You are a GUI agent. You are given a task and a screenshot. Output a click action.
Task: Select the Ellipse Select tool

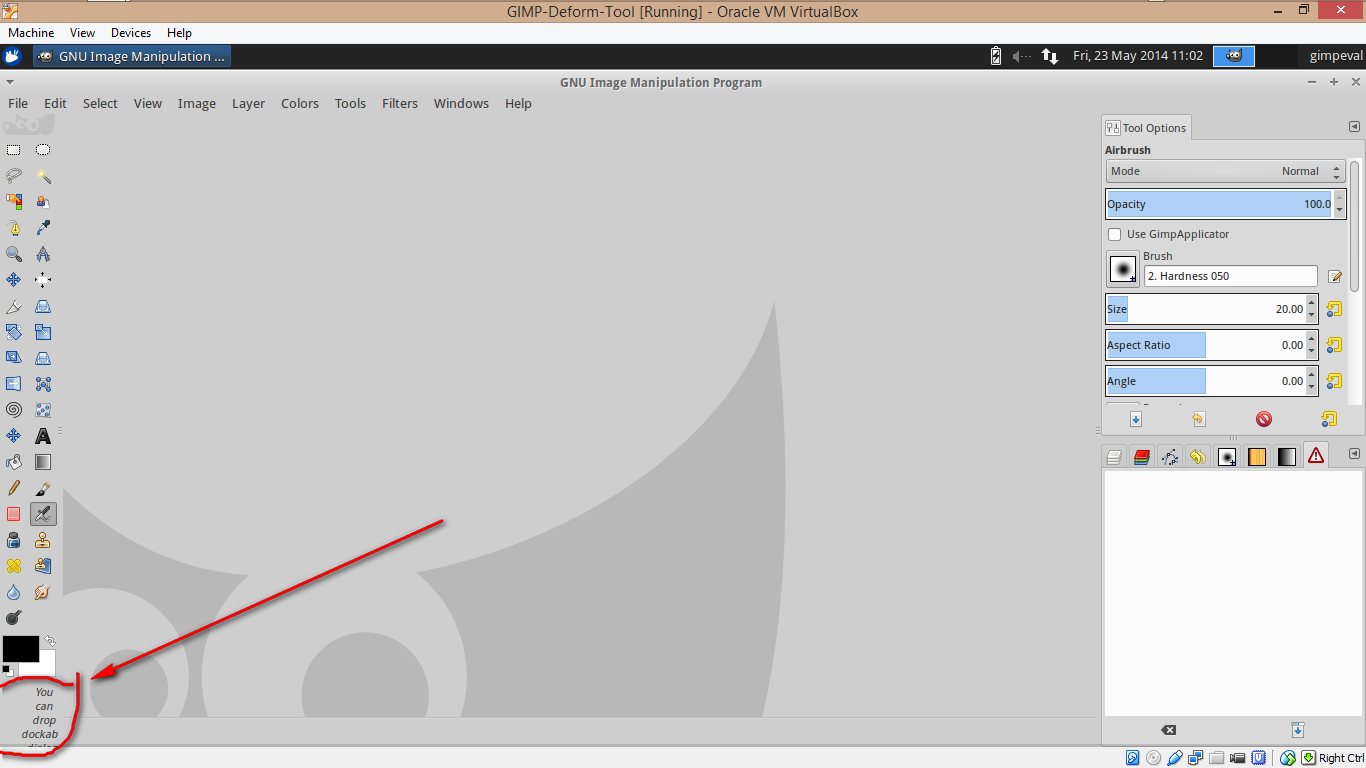pyautogui.click(x=43, y=150)
